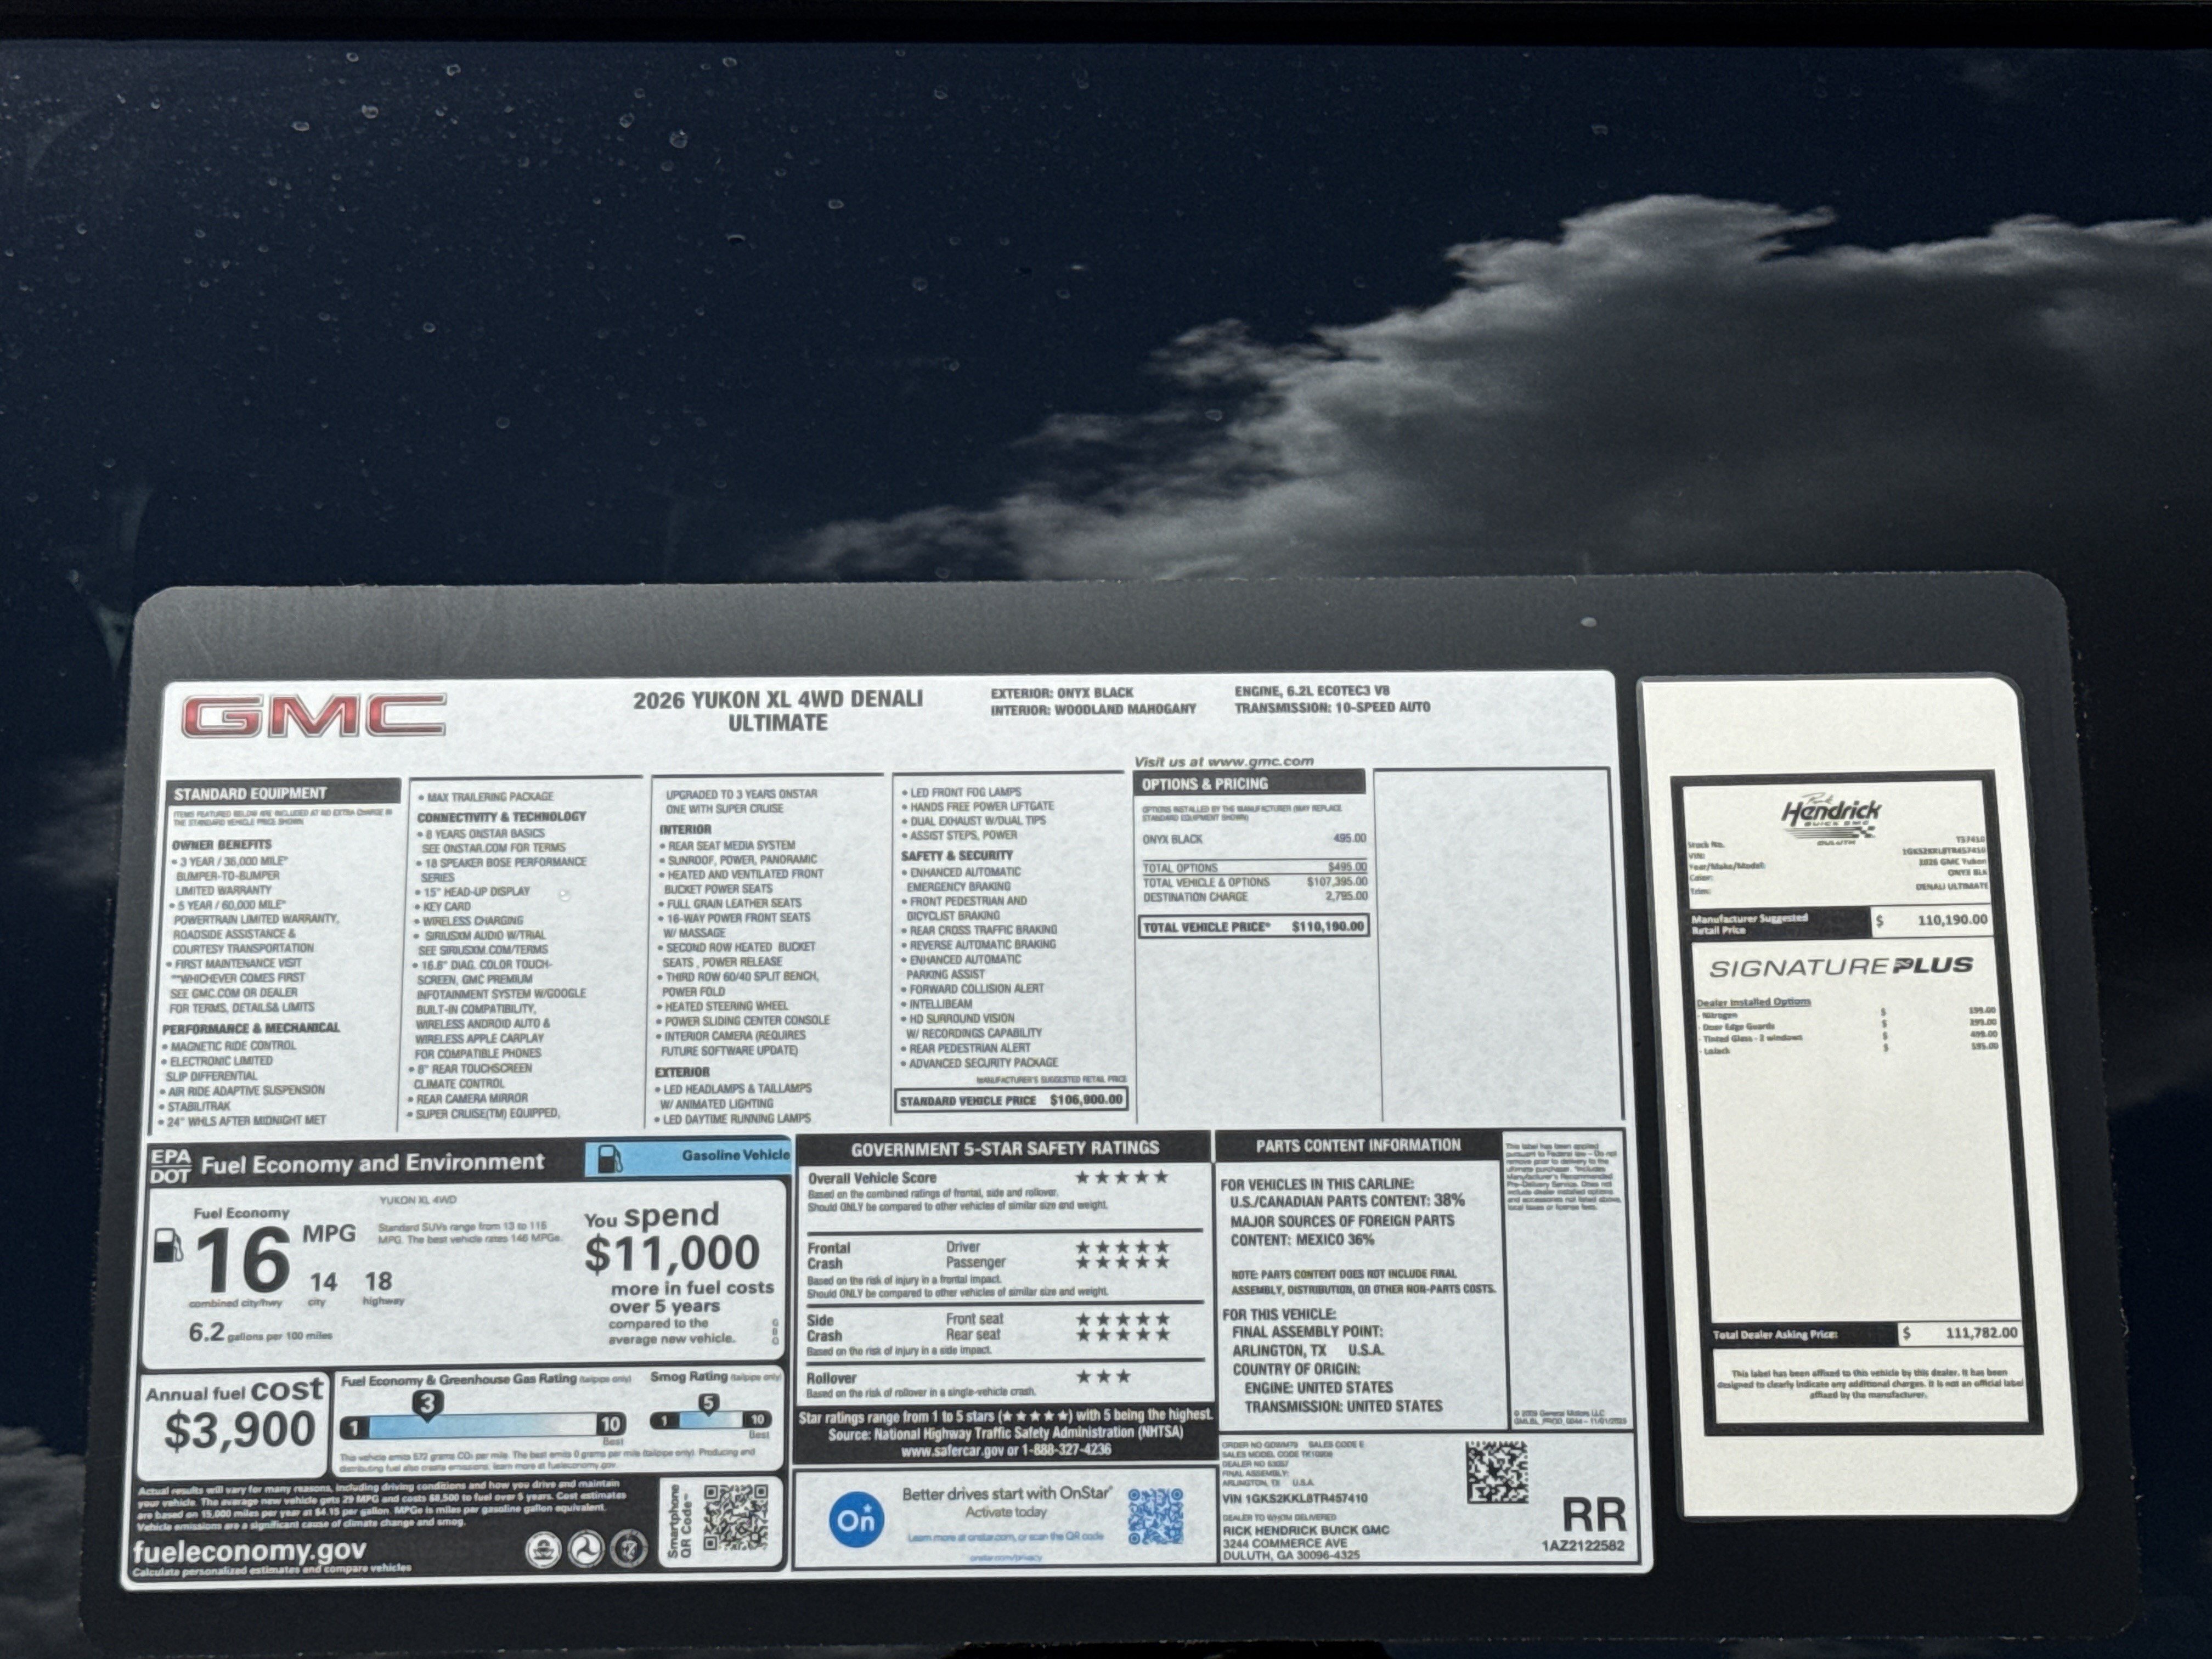Click 'Better drives start with OnStar' text
2212x1659 pixels.
[x=1006, y=1494]
